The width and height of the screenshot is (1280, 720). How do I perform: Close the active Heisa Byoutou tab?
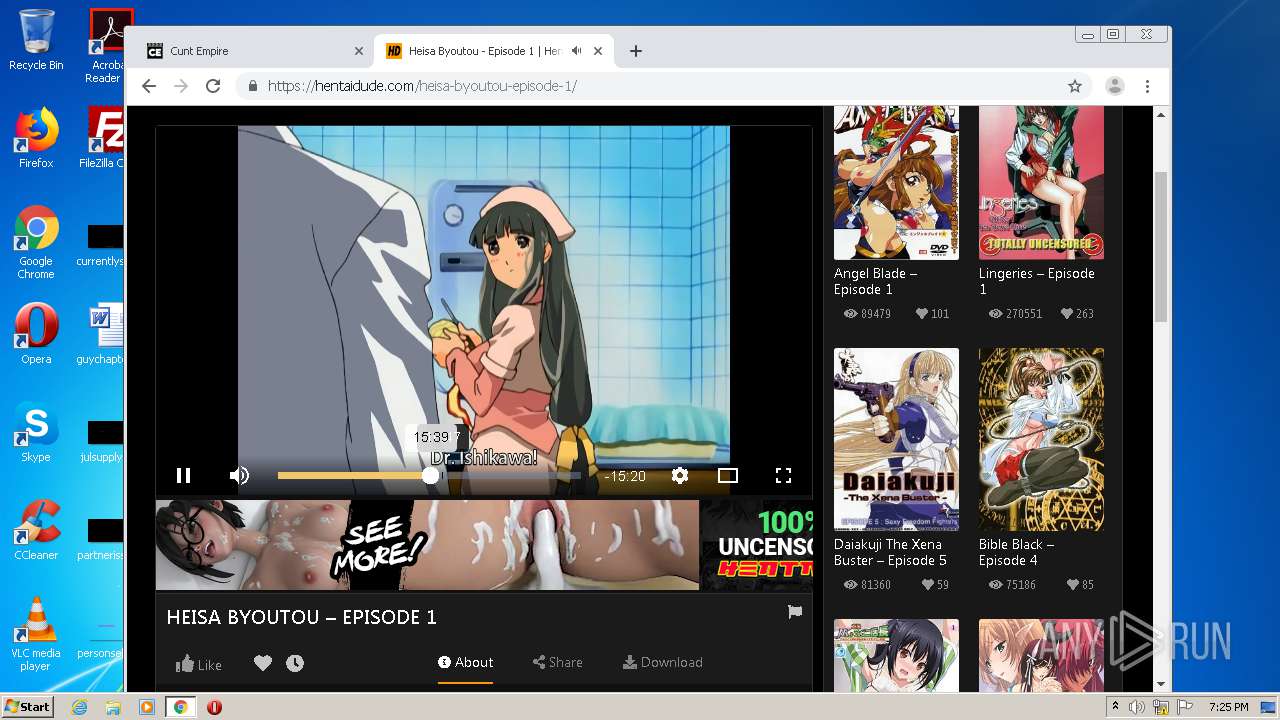599,51
